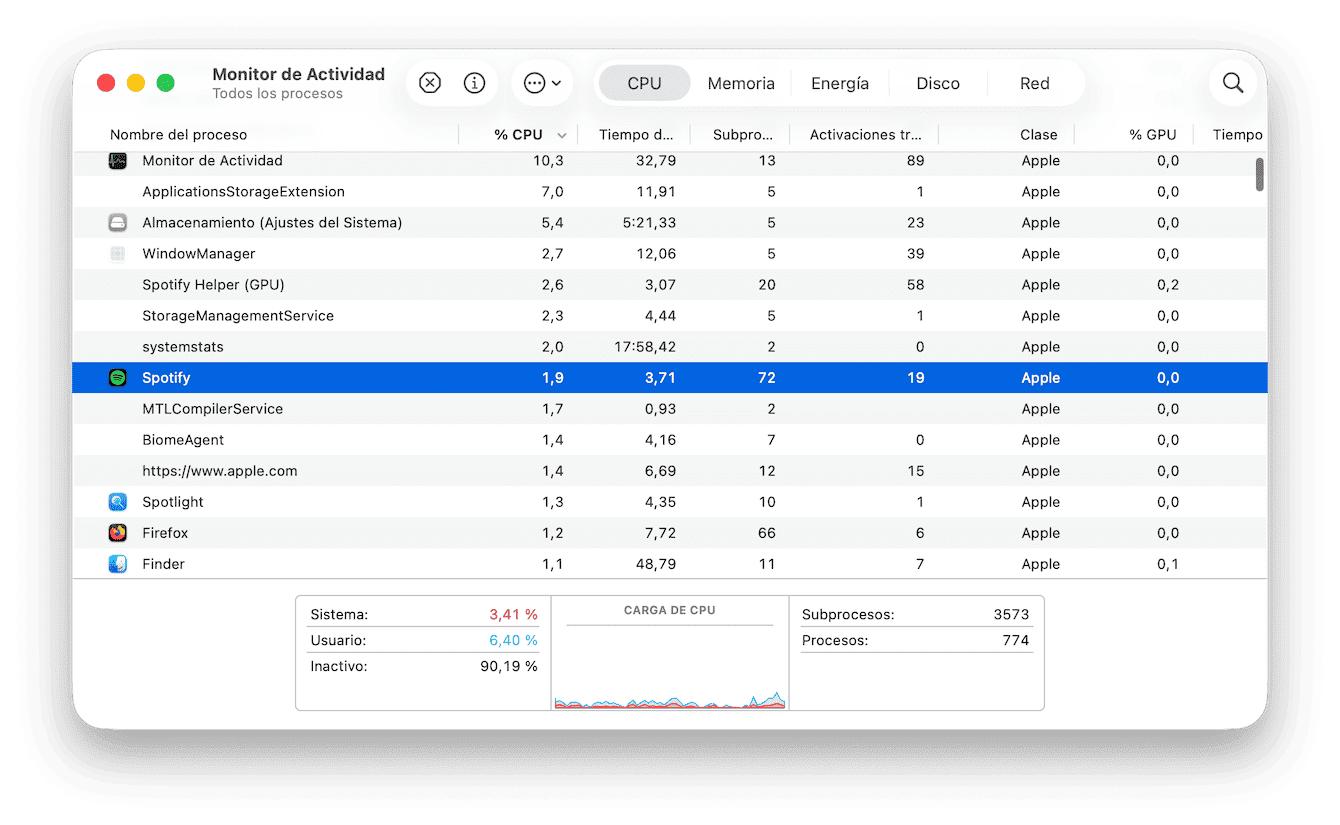This screenshot has height=825, width=1340.
Task: Click the Monitor de Actividad process icon
Action: pos(118,161)
